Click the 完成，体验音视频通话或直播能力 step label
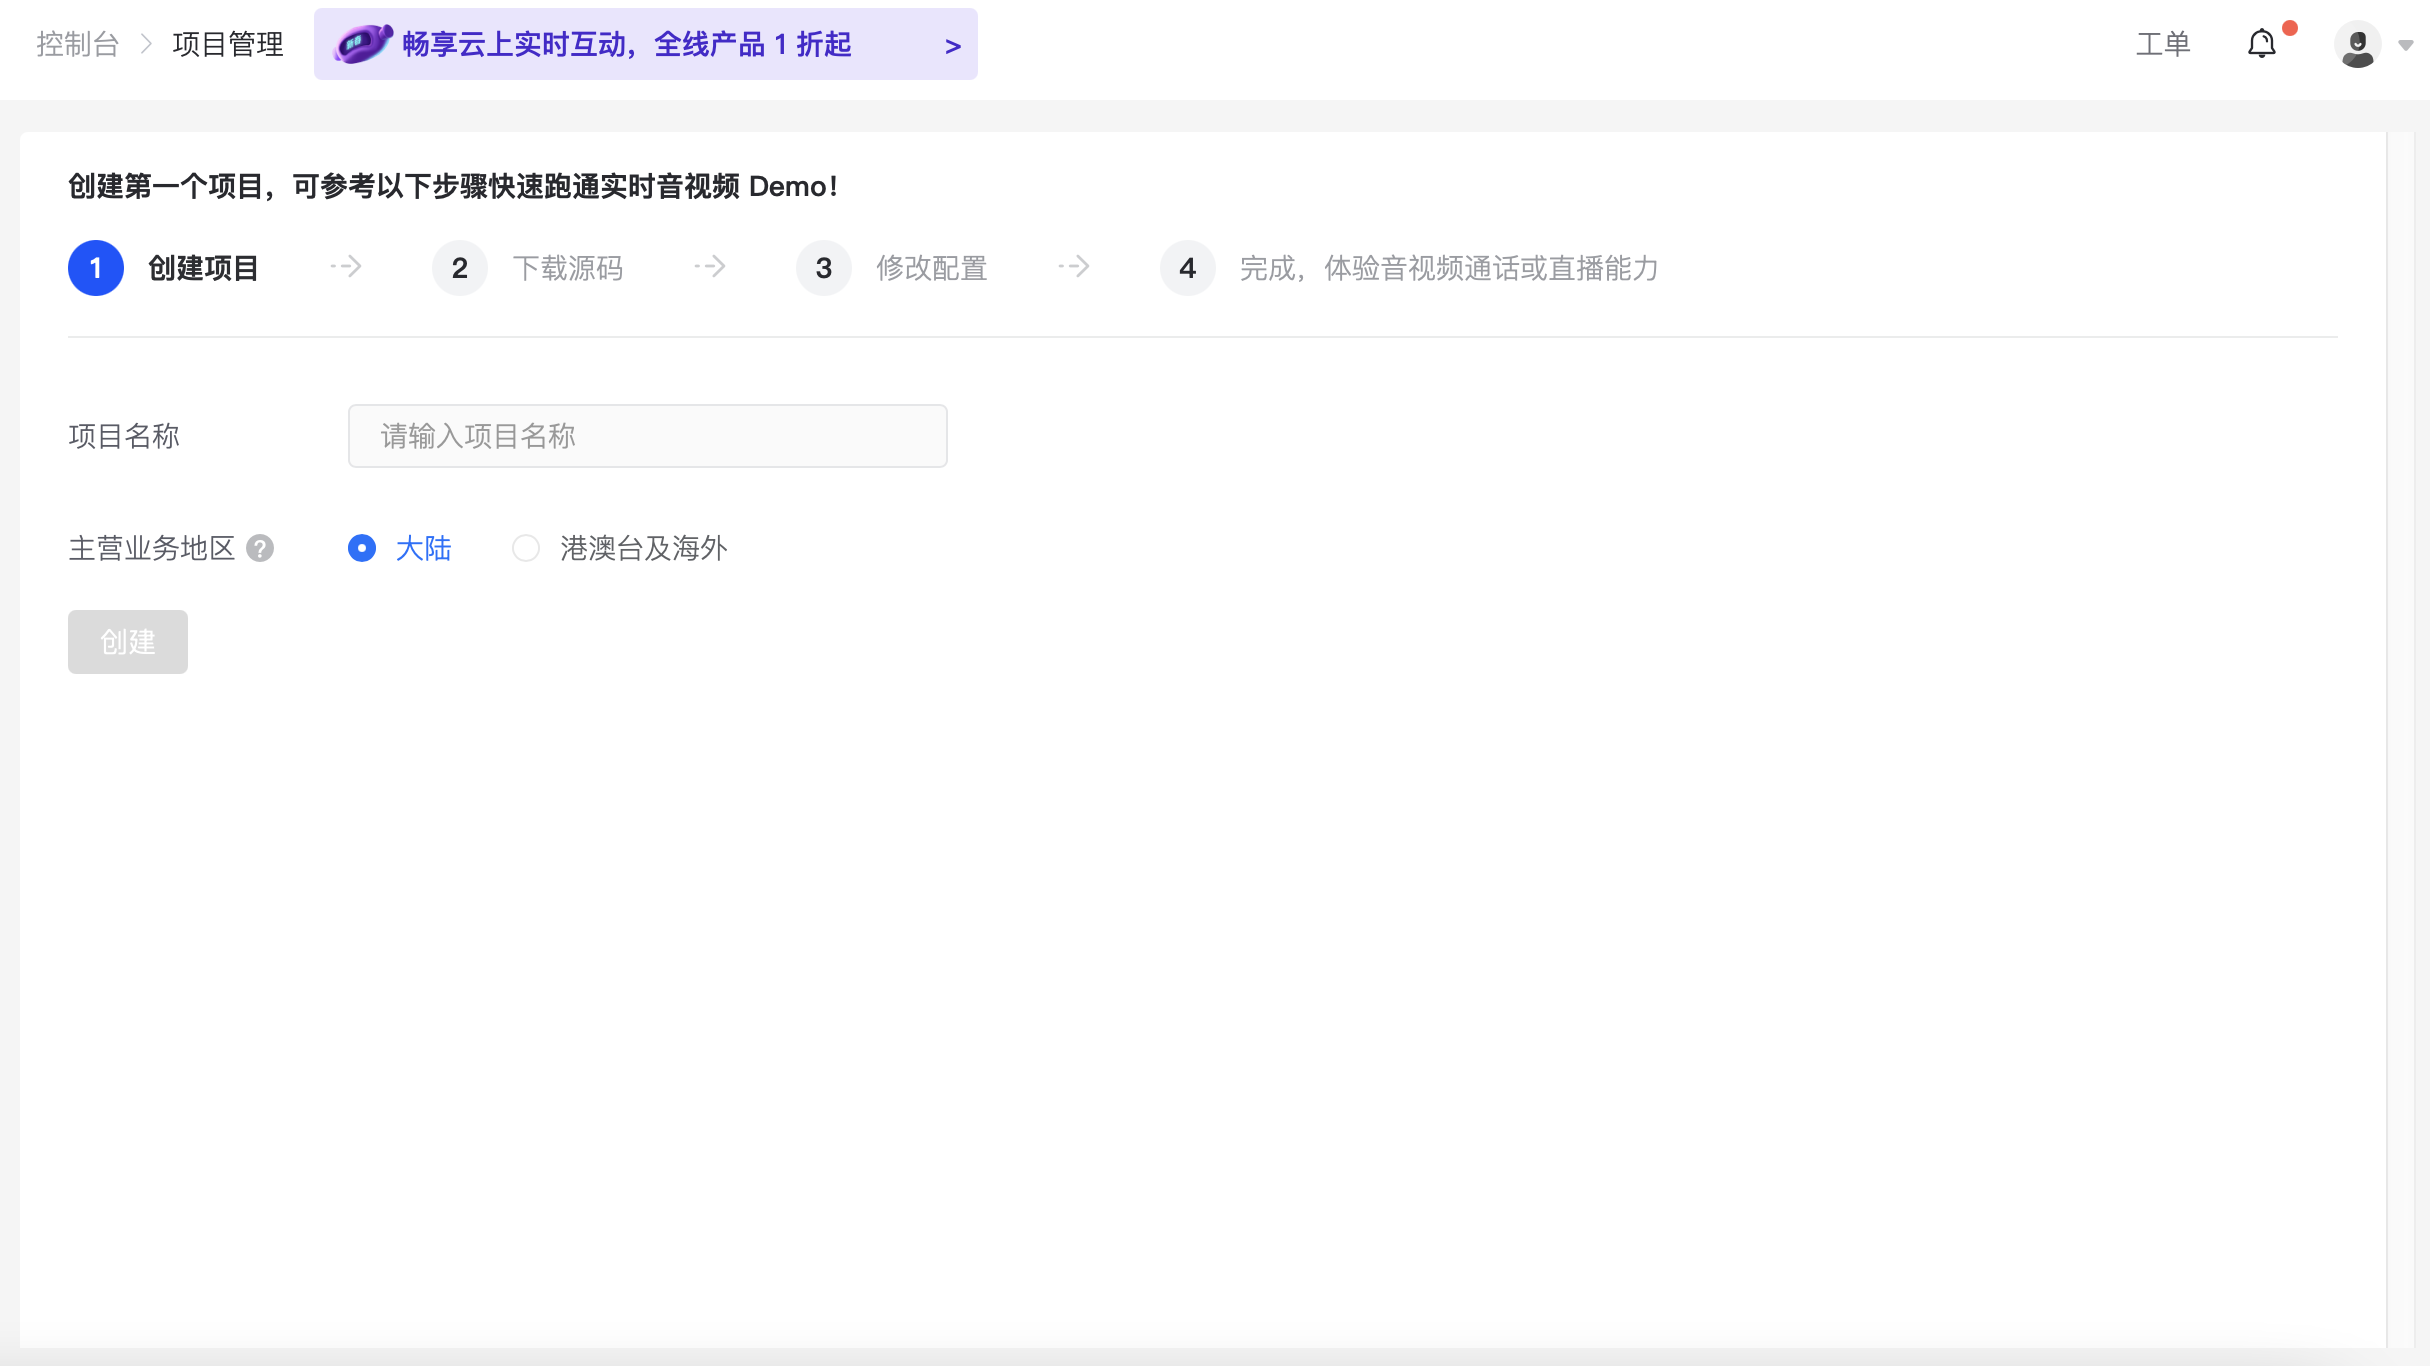 click(x=1449, y=268)
